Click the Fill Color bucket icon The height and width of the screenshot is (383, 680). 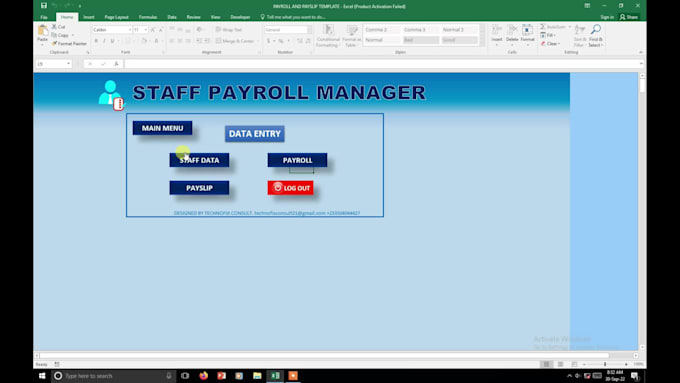(x=144, y=41)
